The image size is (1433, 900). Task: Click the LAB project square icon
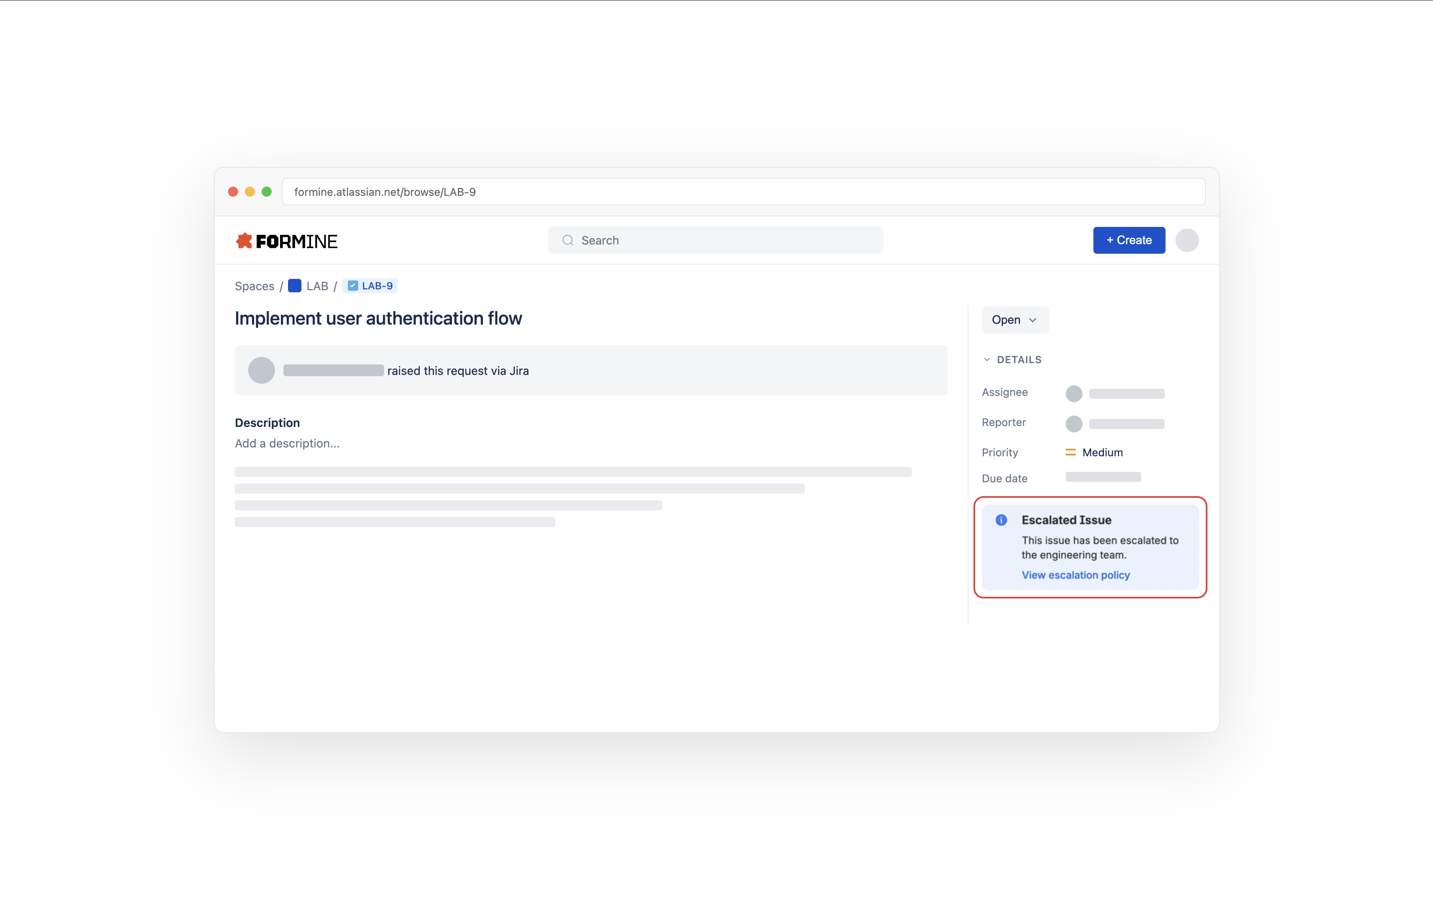click(x=294, y=285)
